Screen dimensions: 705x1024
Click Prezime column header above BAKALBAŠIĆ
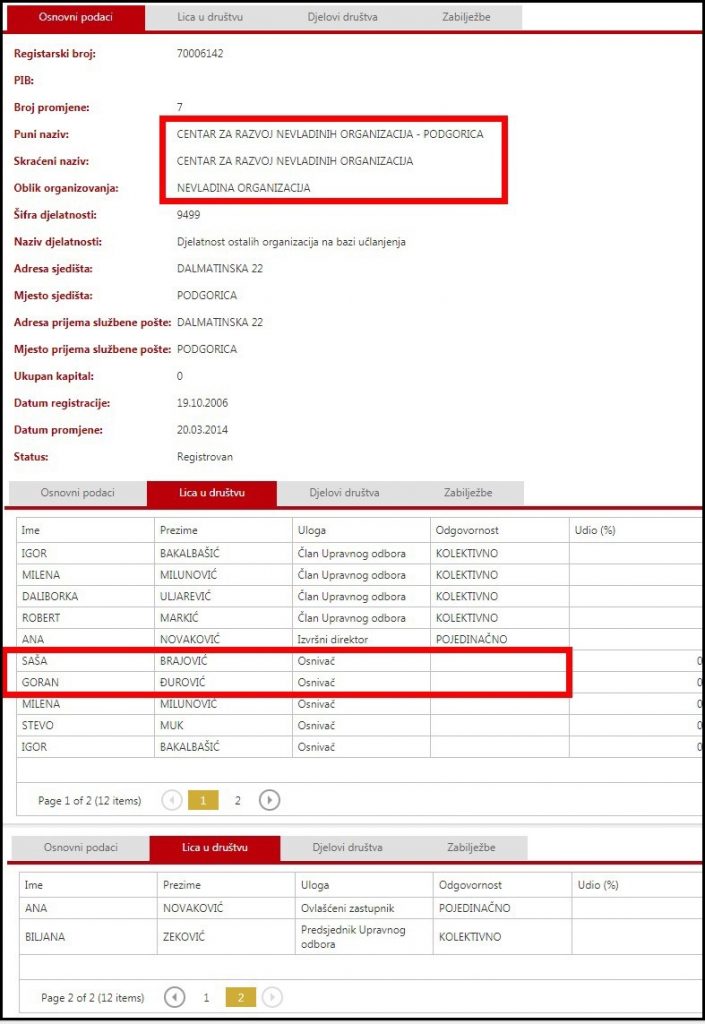(x=223, y=530)
